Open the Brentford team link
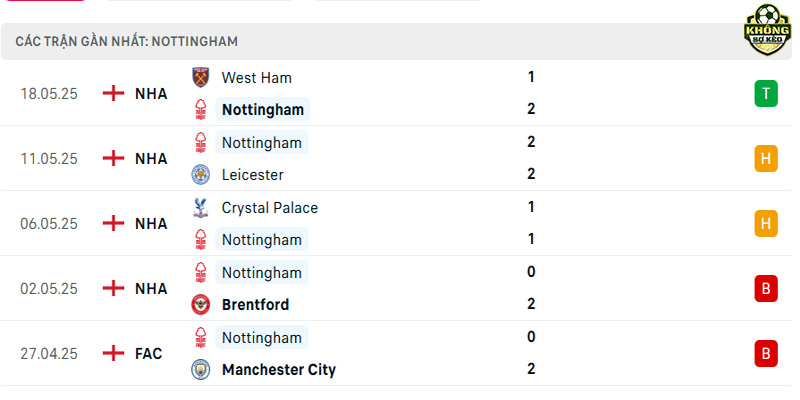800x400 pixels. coord(255,305)
